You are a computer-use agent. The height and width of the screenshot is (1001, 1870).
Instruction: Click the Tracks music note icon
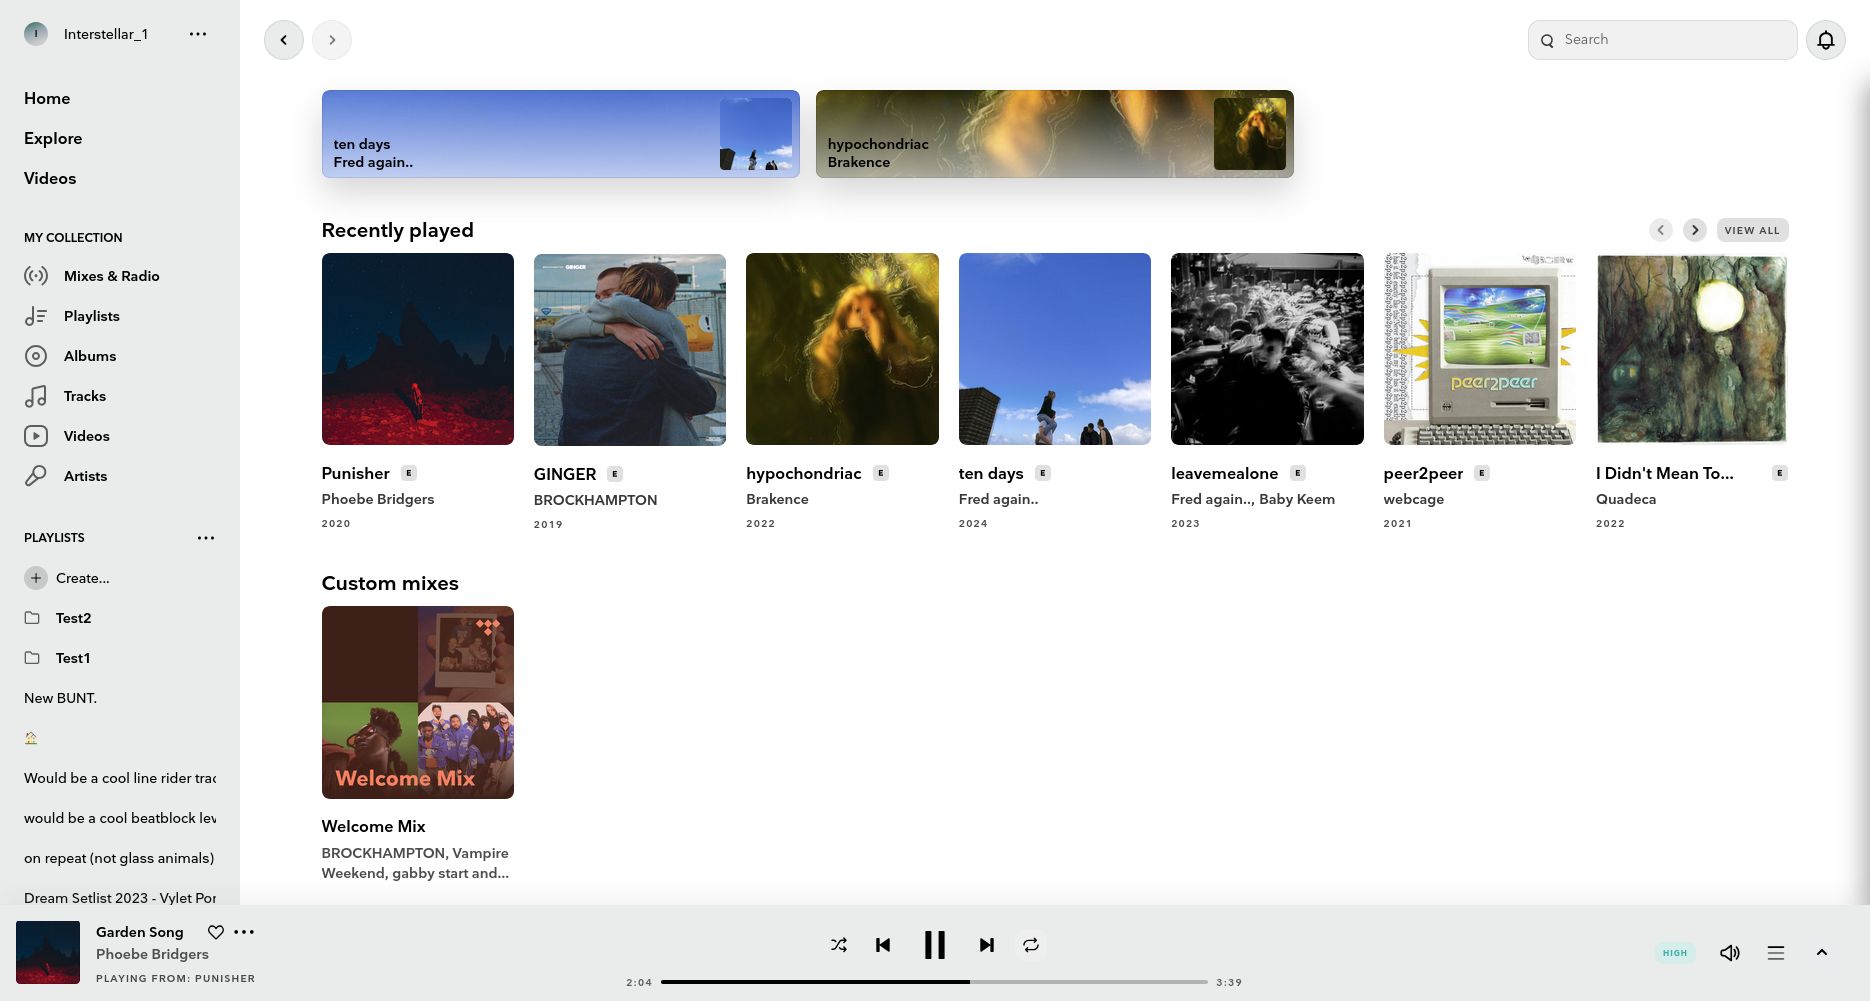[36, 396]
